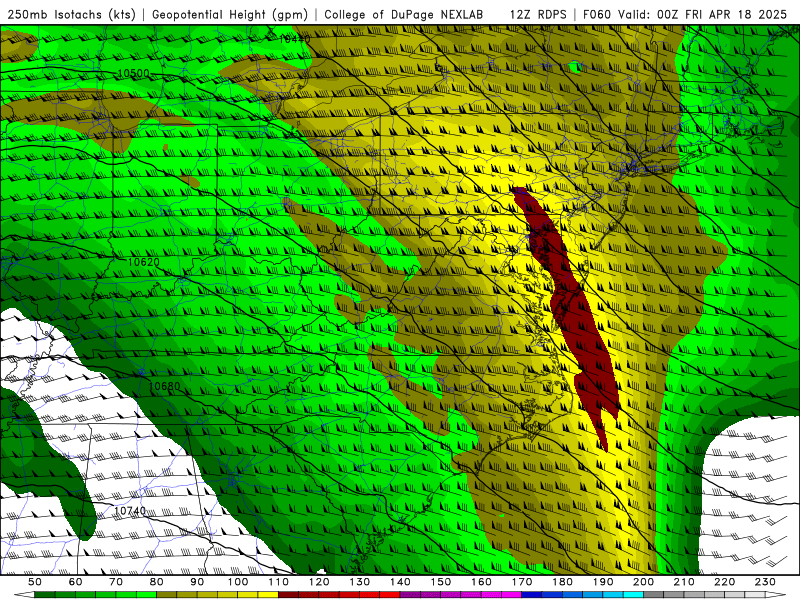Click the dark green swatch under 50

pos(45,595)
